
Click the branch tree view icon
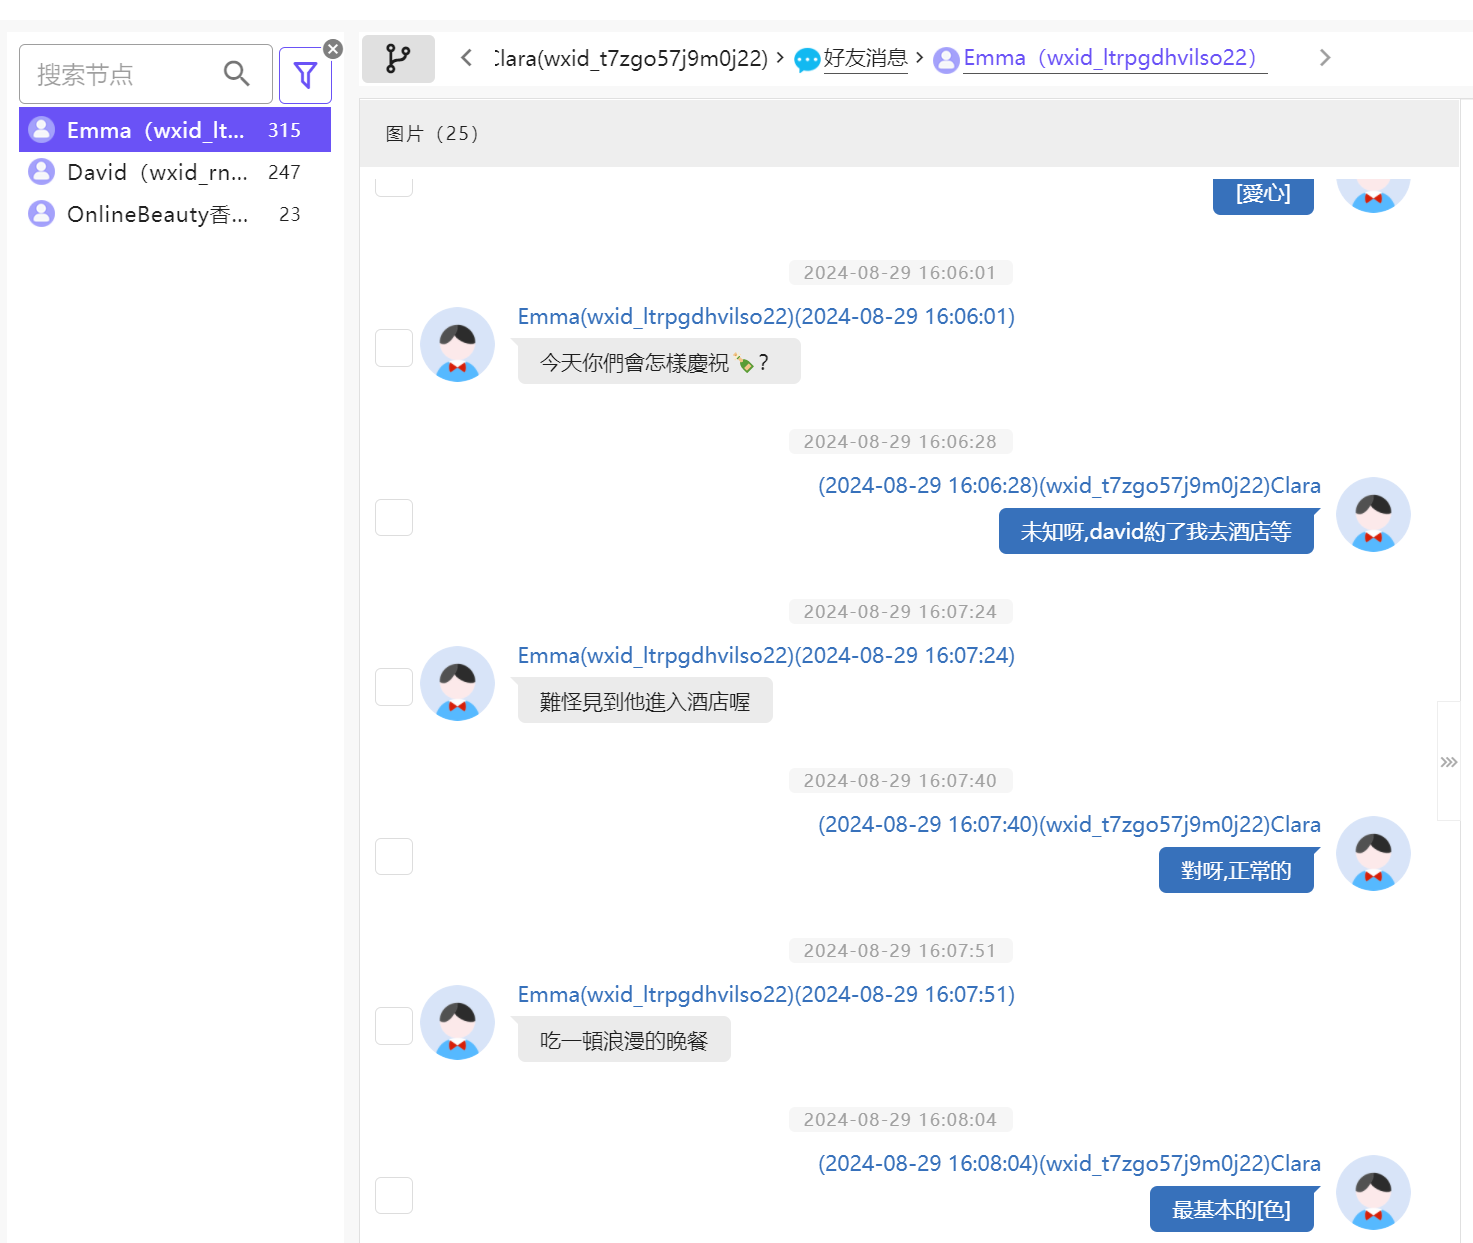point(398,59)
